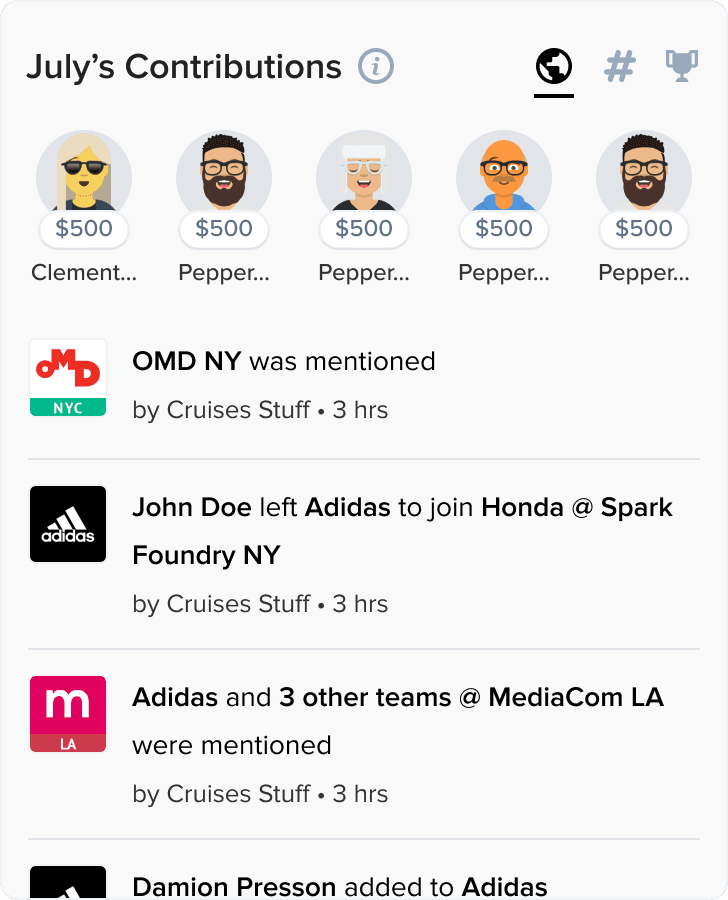Click the MediaCom LA text link
728x900 pixels.
click(x=576, y=697)
